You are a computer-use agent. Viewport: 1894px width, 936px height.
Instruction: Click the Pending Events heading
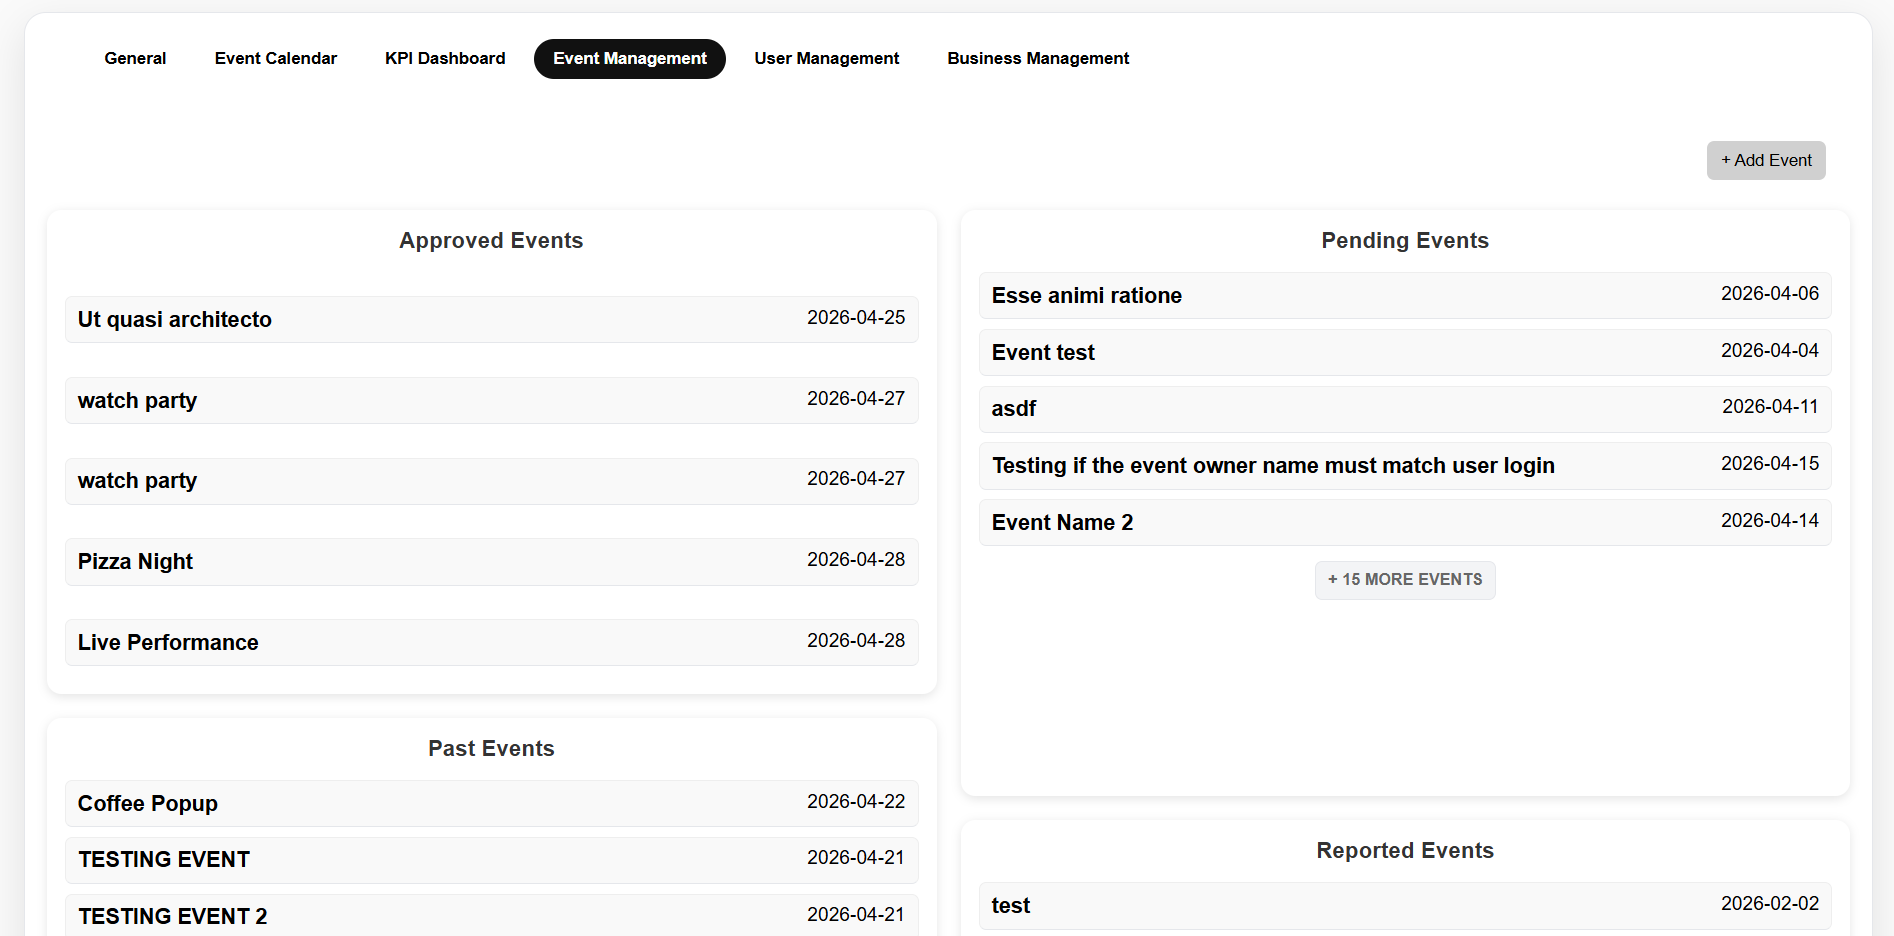pyautogui.click(x=1405, y=241)
